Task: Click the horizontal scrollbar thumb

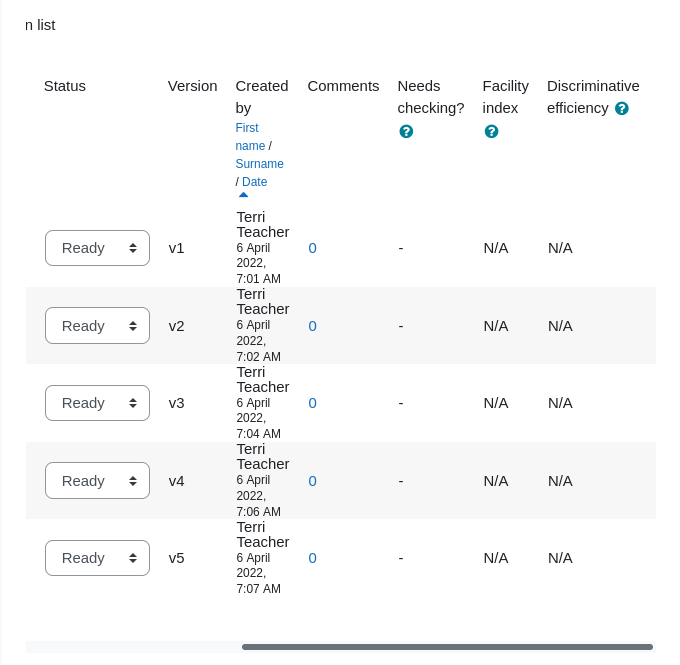Action: (447, 647)
